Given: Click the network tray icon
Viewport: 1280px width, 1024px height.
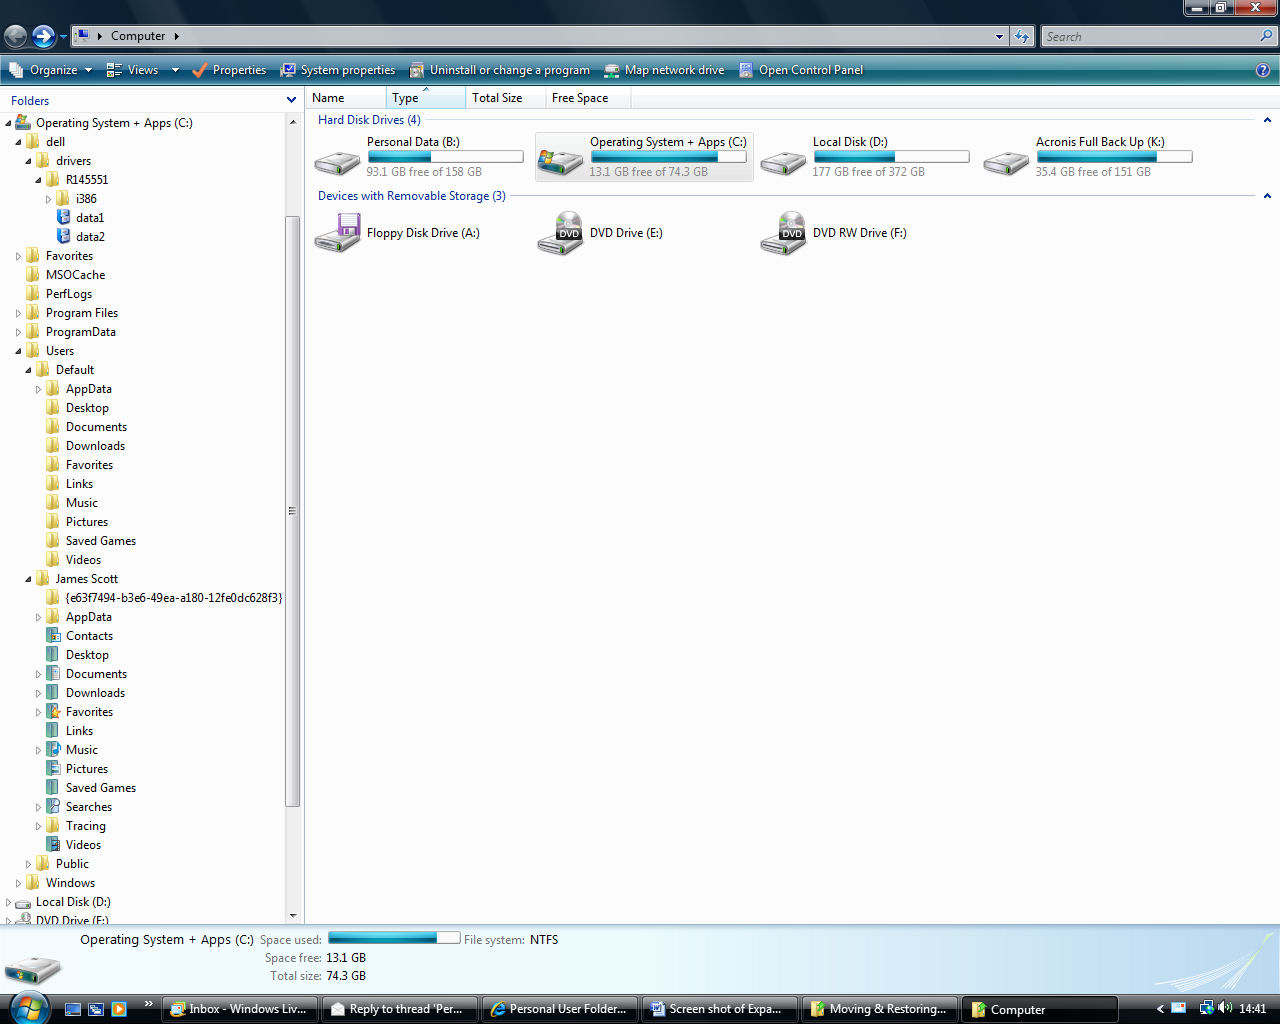Looking at the screenshot, I should [x=1206, y=1008].
